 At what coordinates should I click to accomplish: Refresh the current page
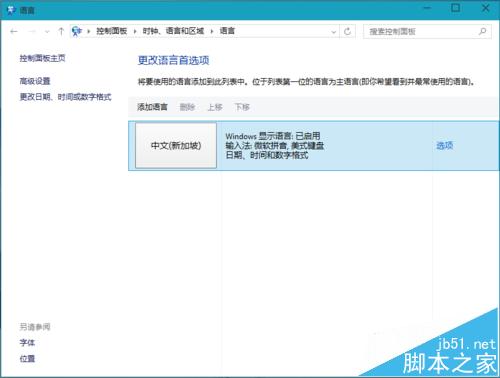tap(347, 31)
